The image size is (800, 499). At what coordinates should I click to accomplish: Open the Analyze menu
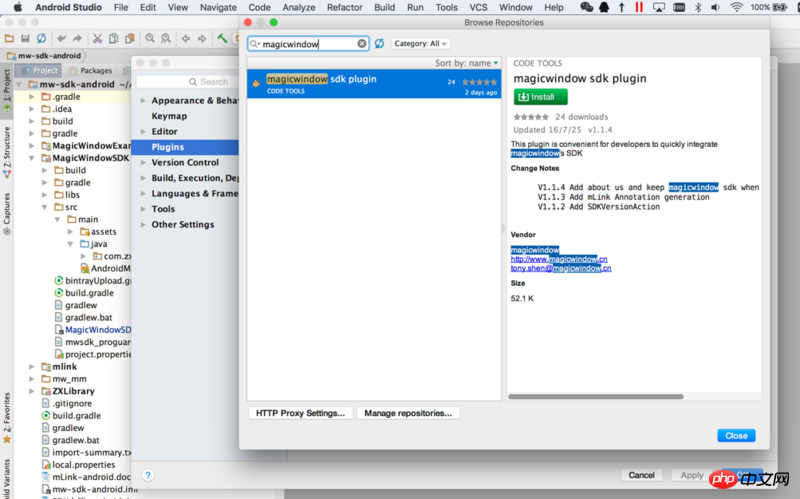tap(298, 7)
